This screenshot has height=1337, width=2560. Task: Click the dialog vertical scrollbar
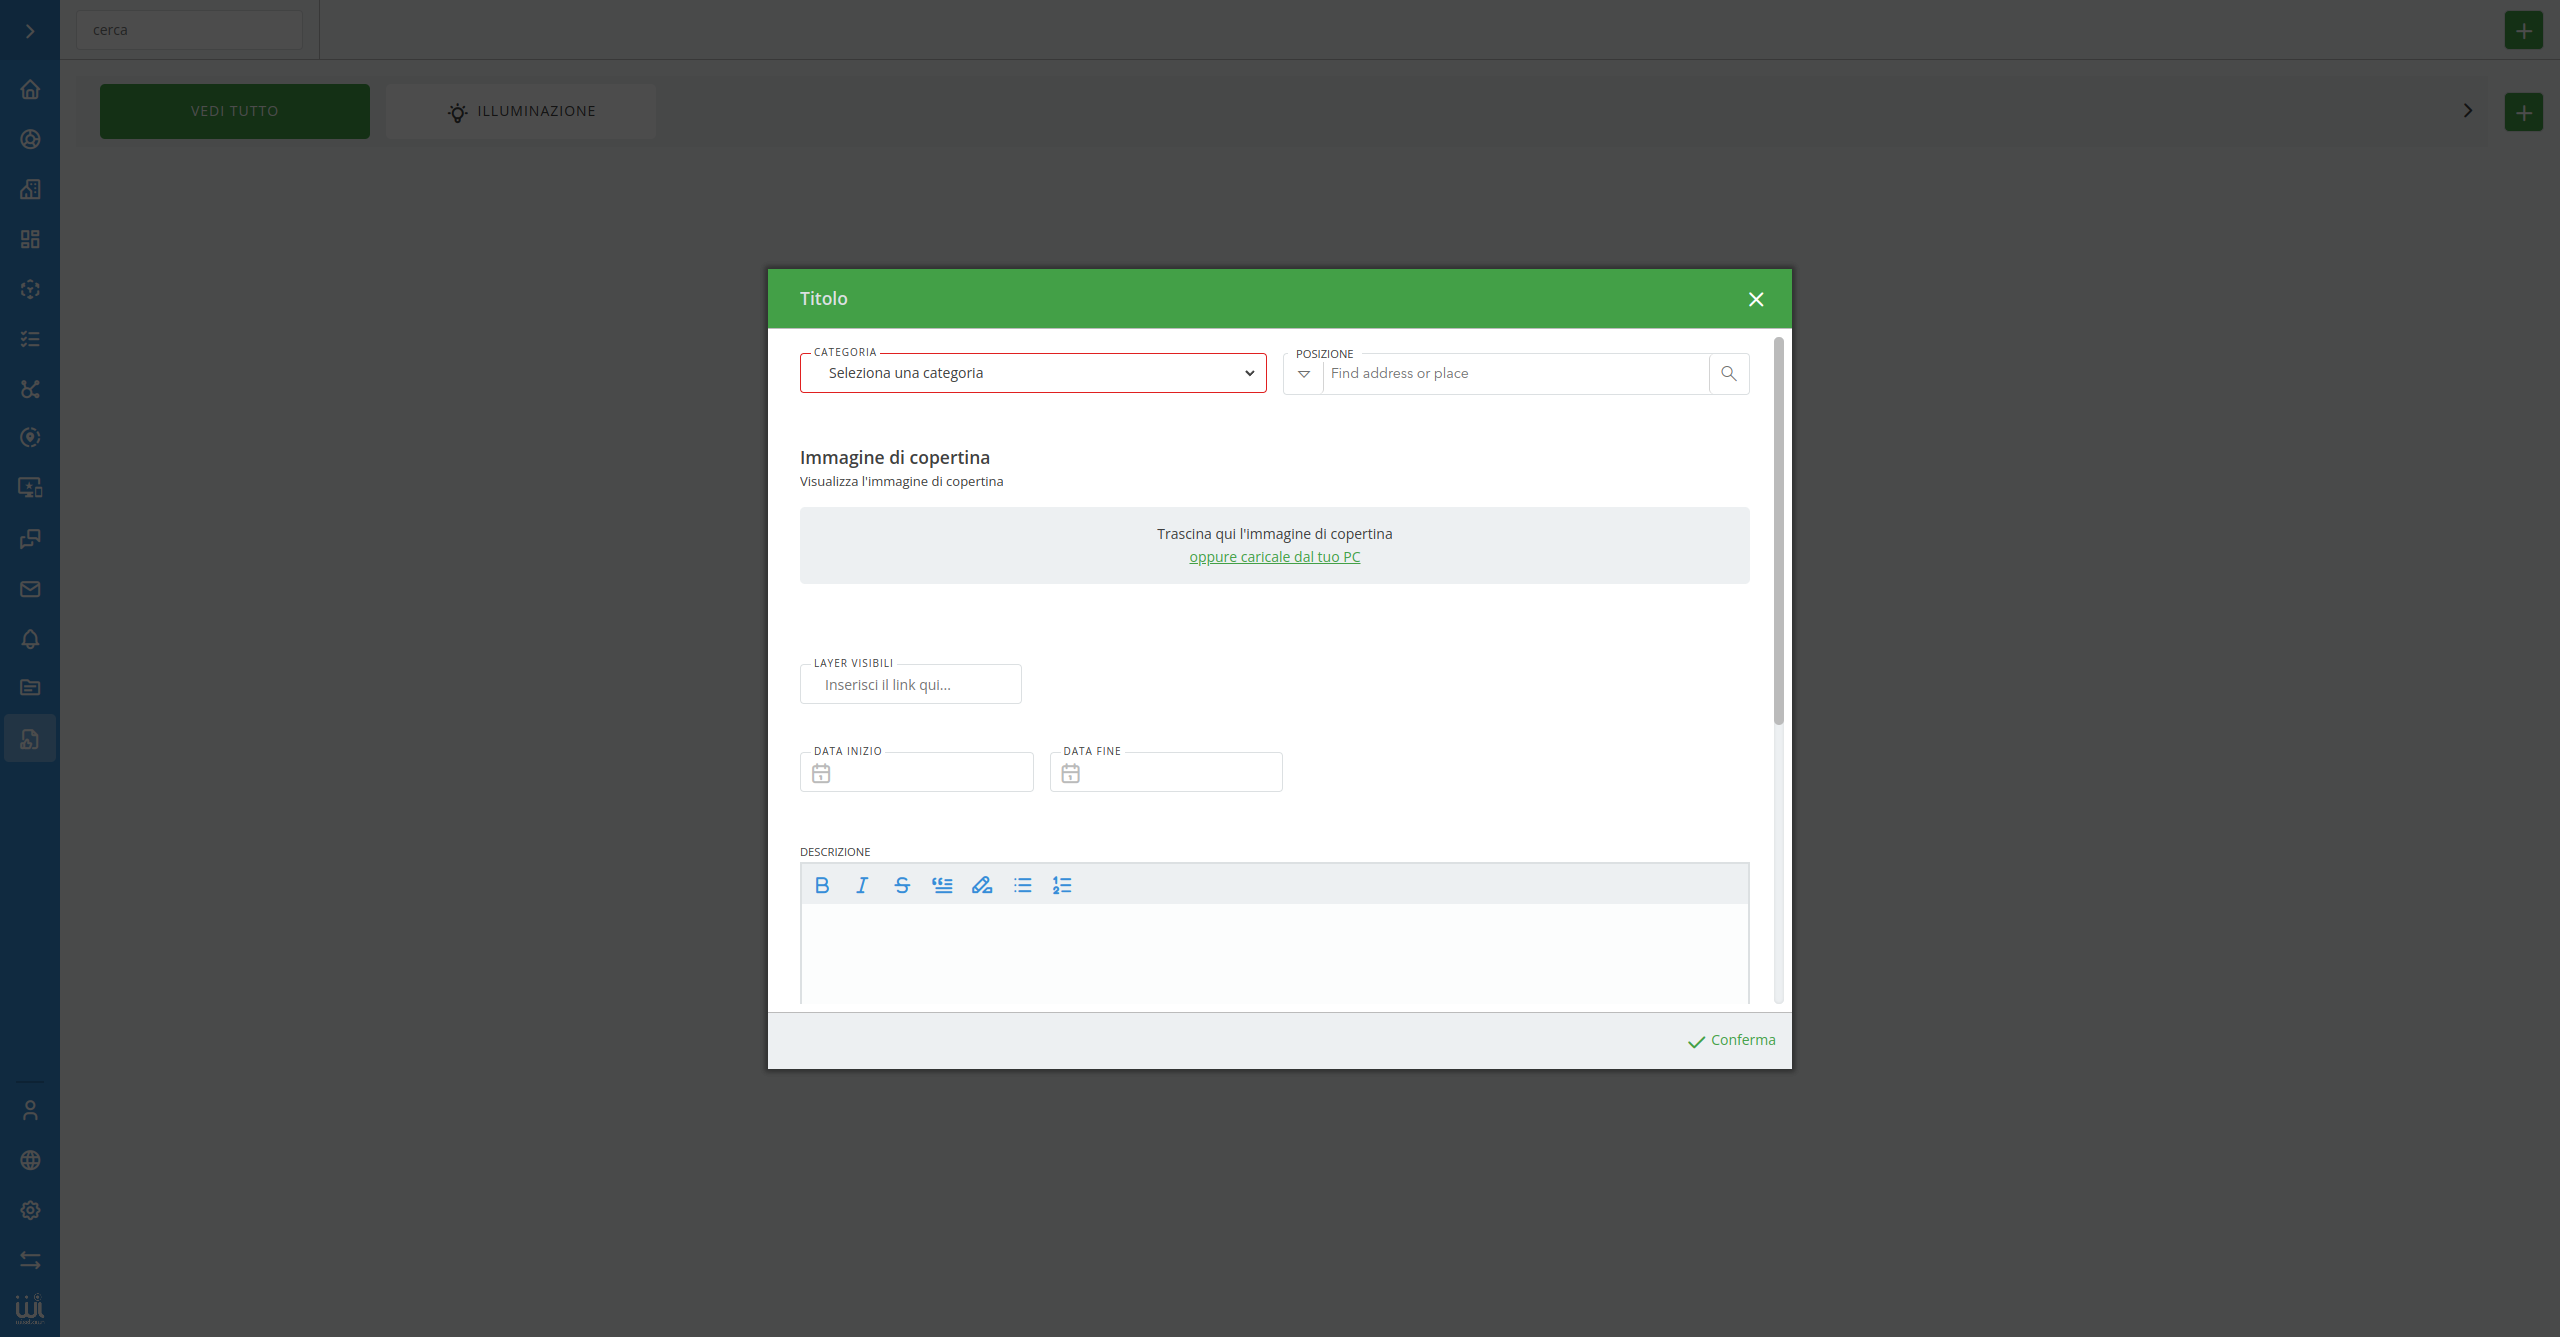pyautogui.click(x=1778, y=530)
